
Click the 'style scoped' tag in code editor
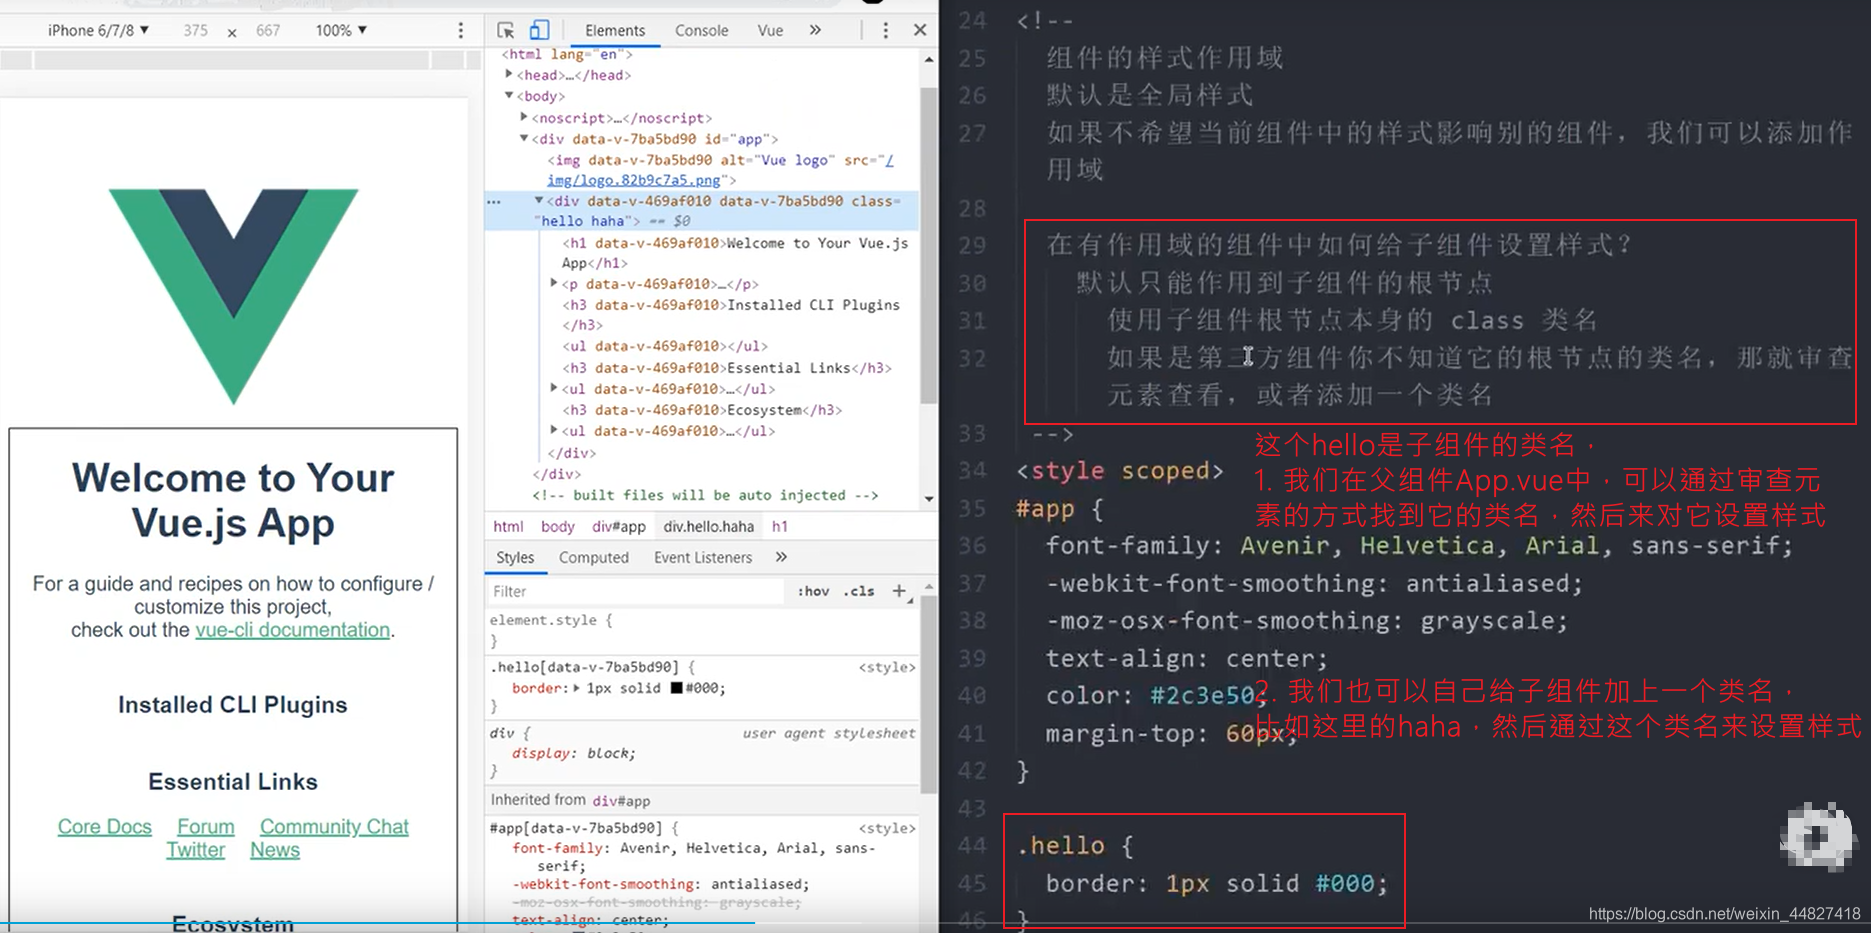[1120, 471]
